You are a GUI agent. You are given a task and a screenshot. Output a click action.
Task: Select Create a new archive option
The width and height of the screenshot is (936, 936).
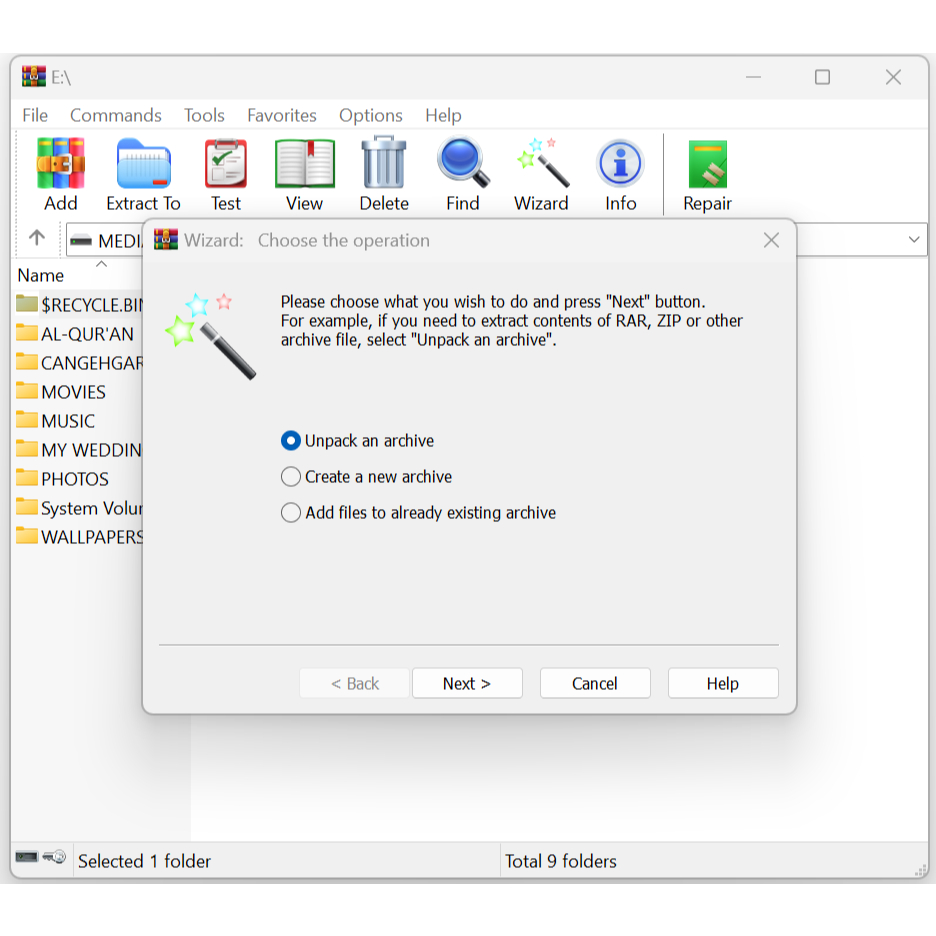pos(366,476)
